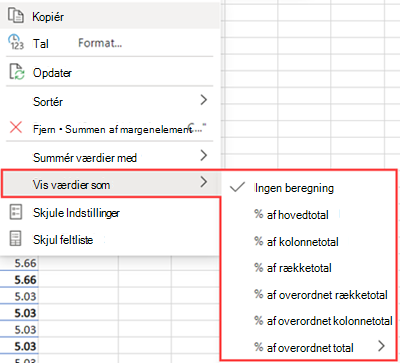Expand Sortér submenu arrow

click(x=204, y=100)
